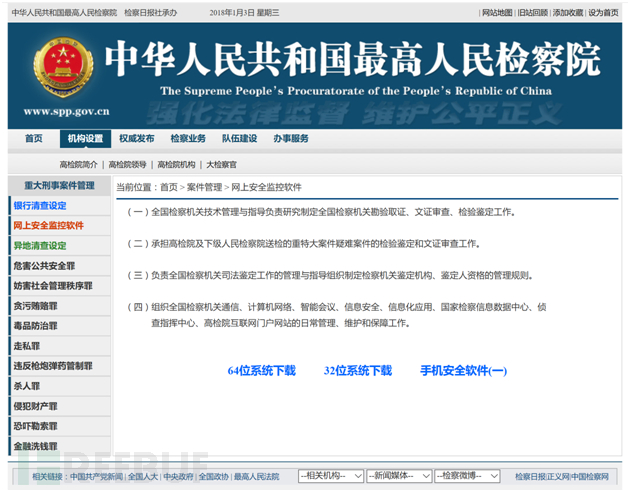Select 侵犯财产罪 in the sidebar

point(35,406)
